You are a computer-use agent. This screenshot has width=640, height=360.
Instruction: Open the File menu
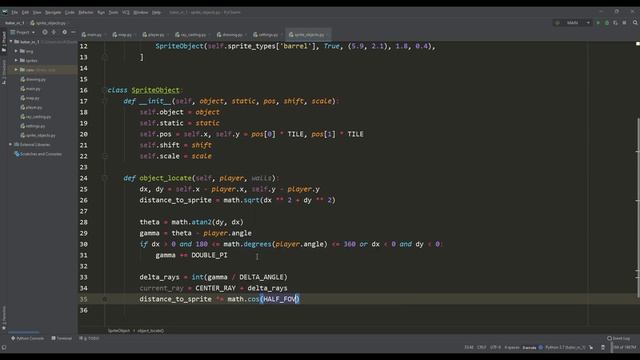coord(14,12)
